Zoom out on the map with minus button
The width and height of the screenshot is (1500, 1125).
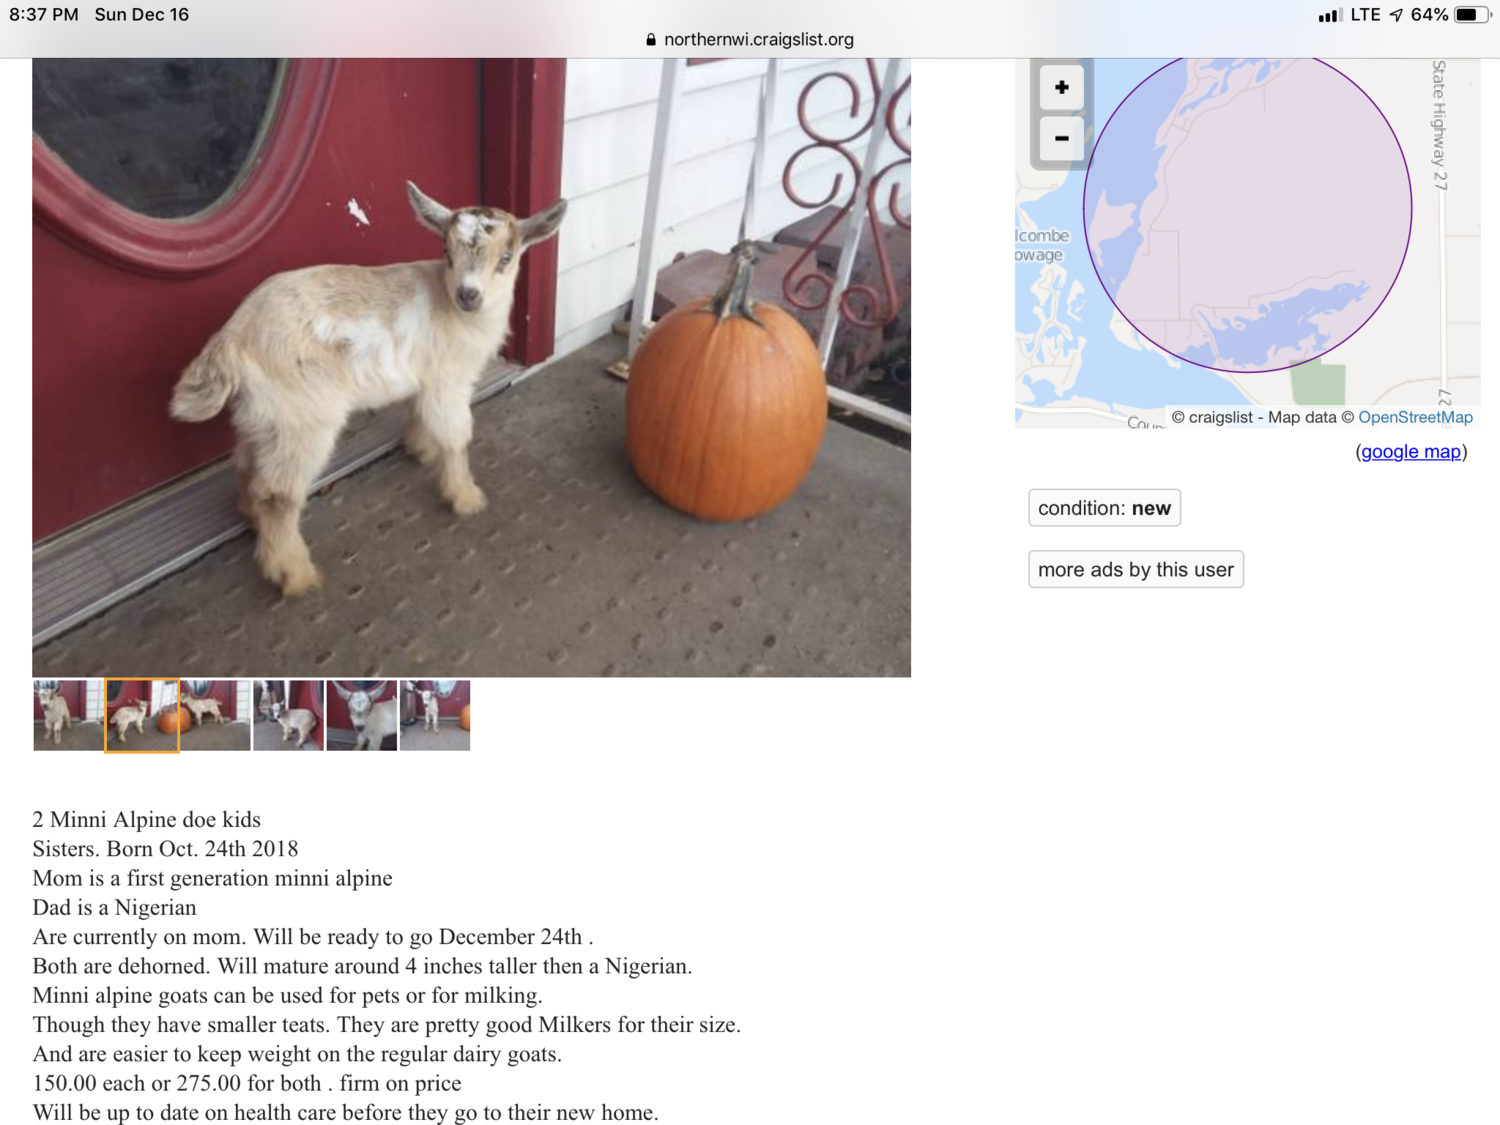[1061, 138]
